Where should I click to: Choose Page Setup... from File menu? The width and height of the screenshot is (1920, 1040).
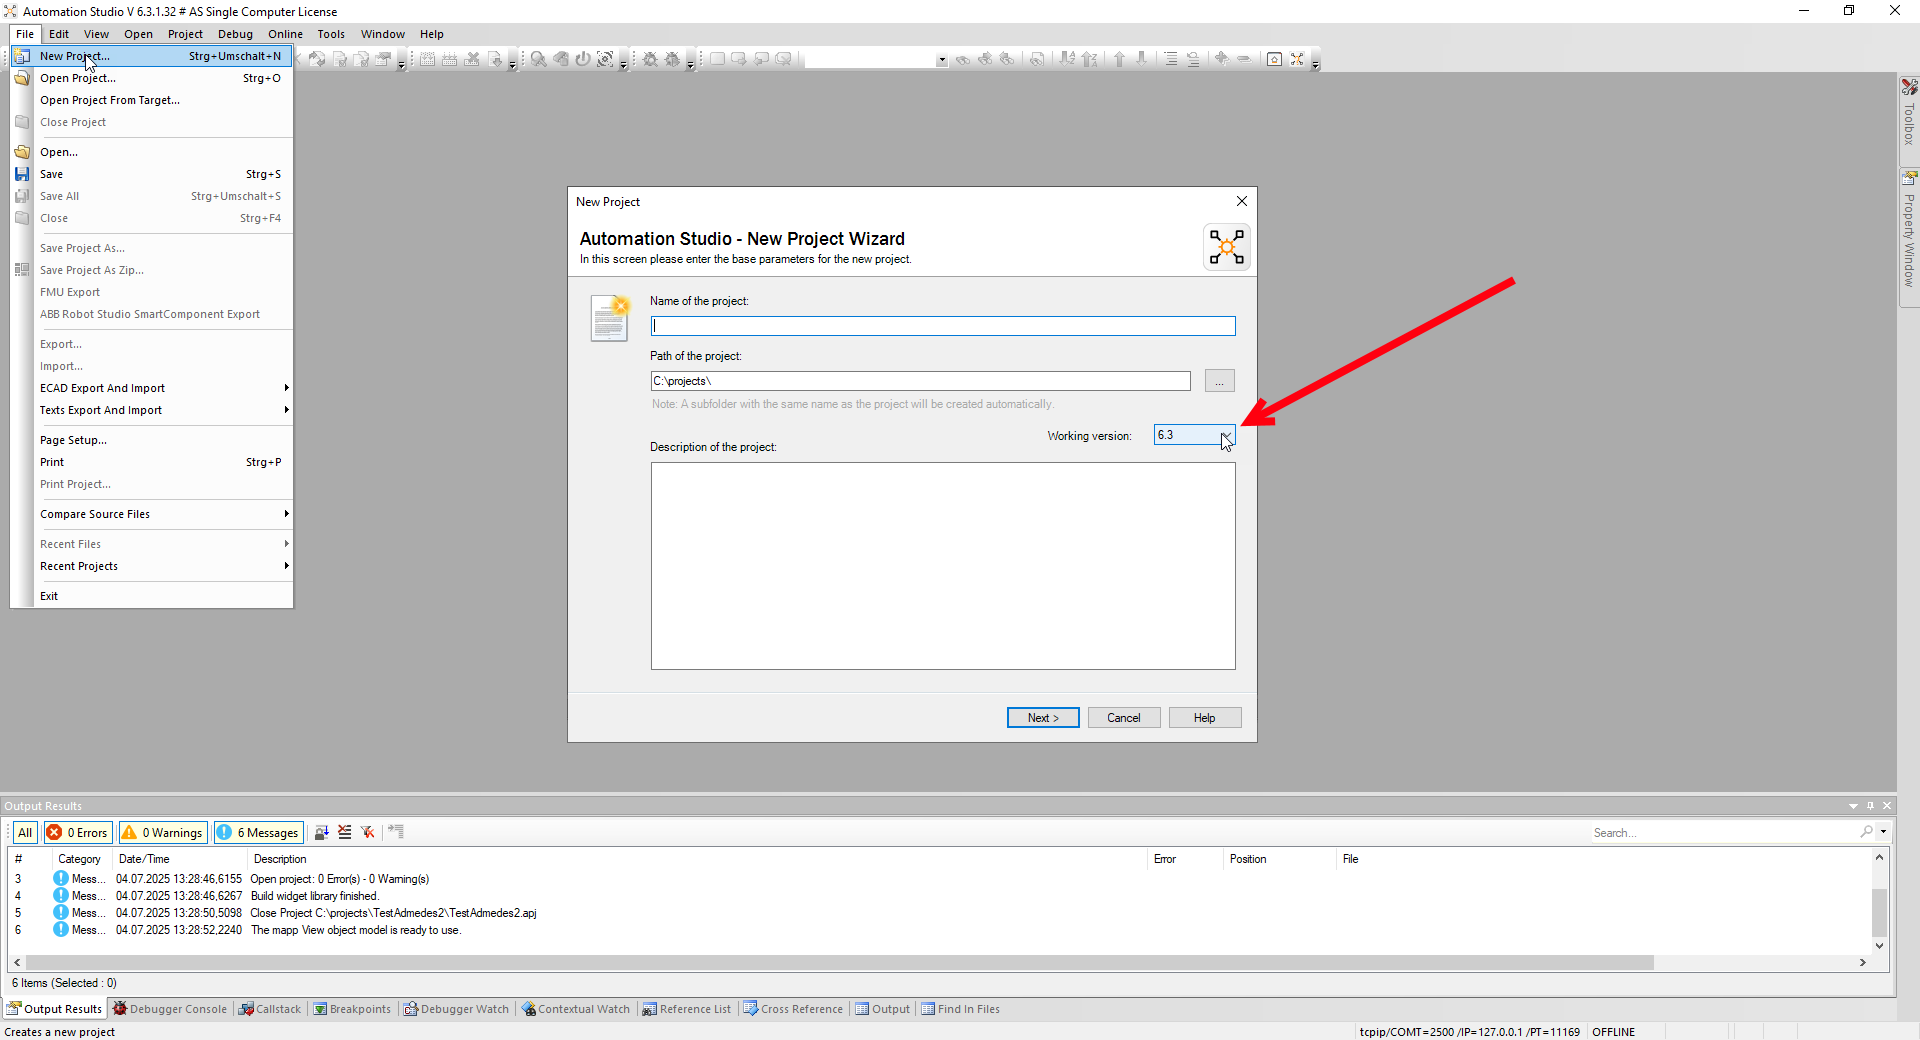[152, 440]
